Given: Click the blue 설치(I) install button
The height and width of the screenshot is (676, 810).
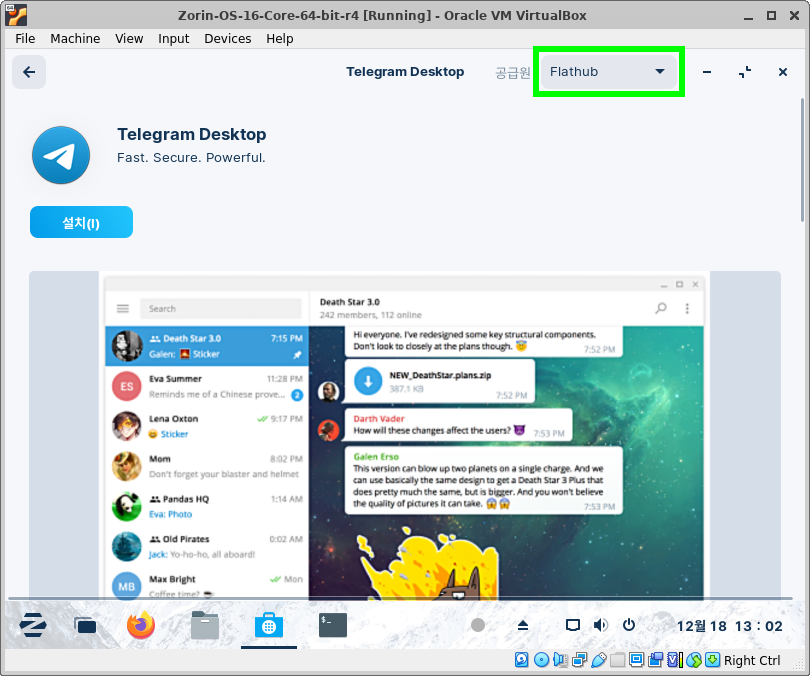Looking at the screenshot, I should click(x=81, y=222).
